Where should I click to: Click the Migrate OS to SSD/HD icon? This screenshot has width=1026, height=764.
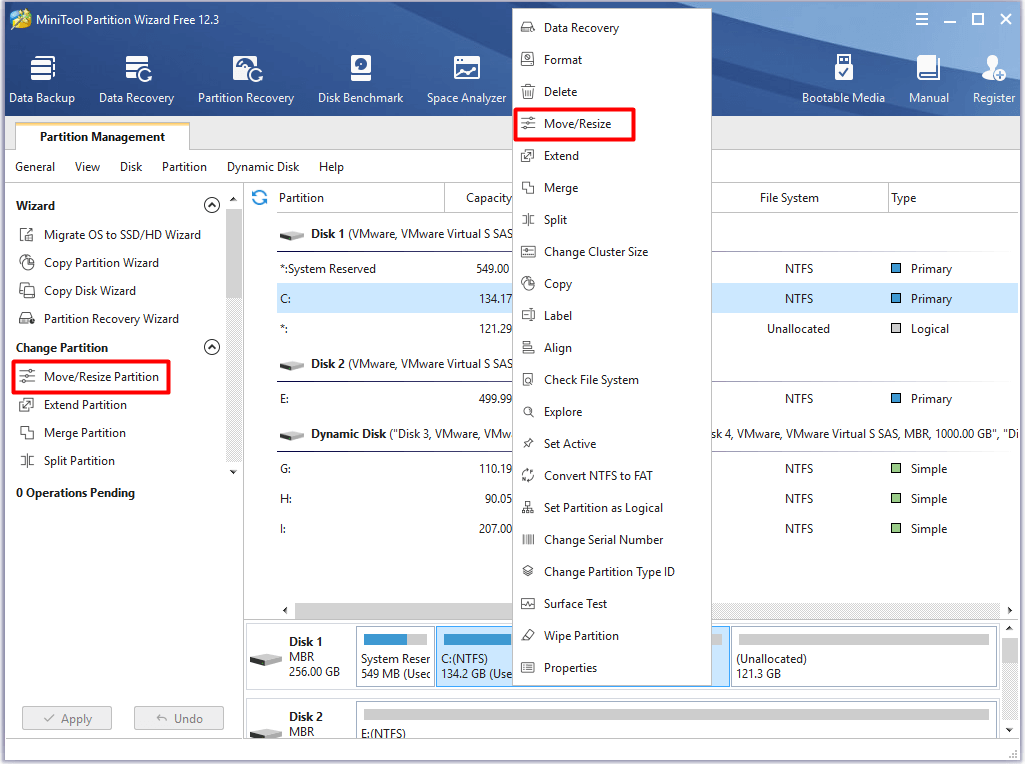27,235
